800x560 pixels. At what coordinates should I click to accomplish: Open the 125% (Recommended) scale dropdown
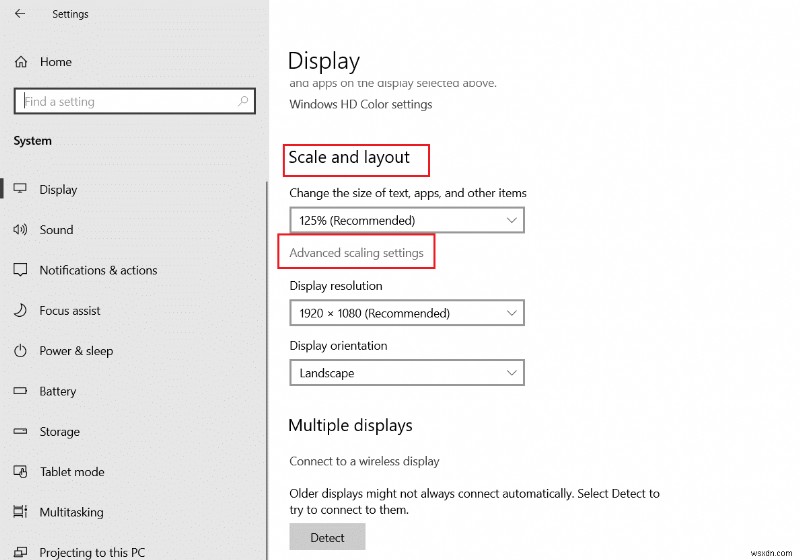pos(407,220)
